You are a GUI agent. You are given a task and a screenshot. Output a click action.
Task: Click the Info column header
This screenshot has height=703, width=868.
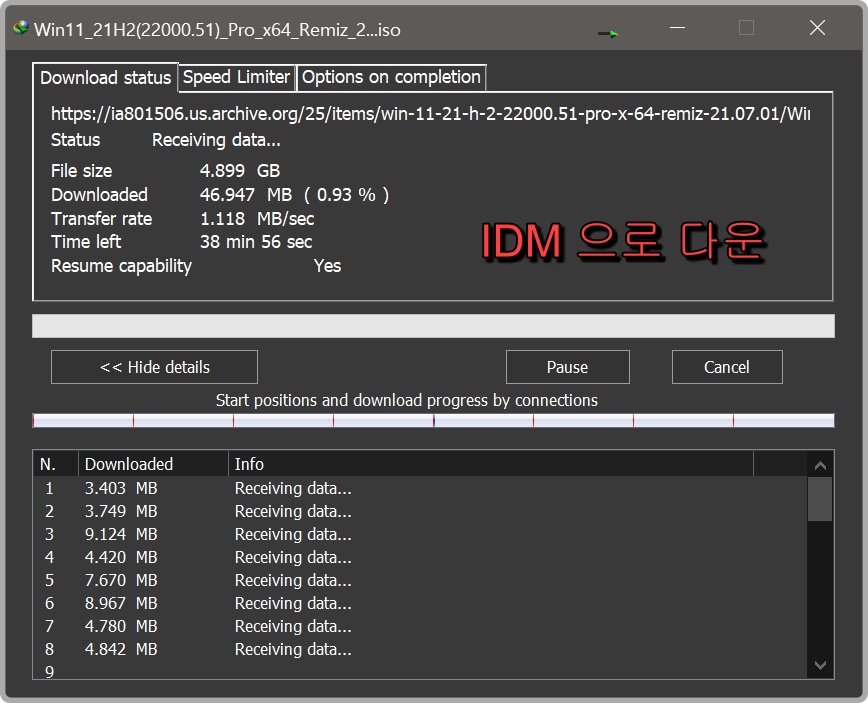click(x=491, y=464)
